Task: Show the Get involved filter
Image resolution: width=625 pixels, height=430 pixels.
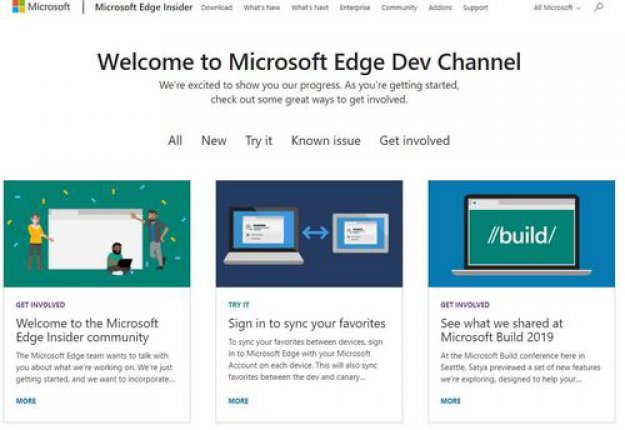Action: 415,141
